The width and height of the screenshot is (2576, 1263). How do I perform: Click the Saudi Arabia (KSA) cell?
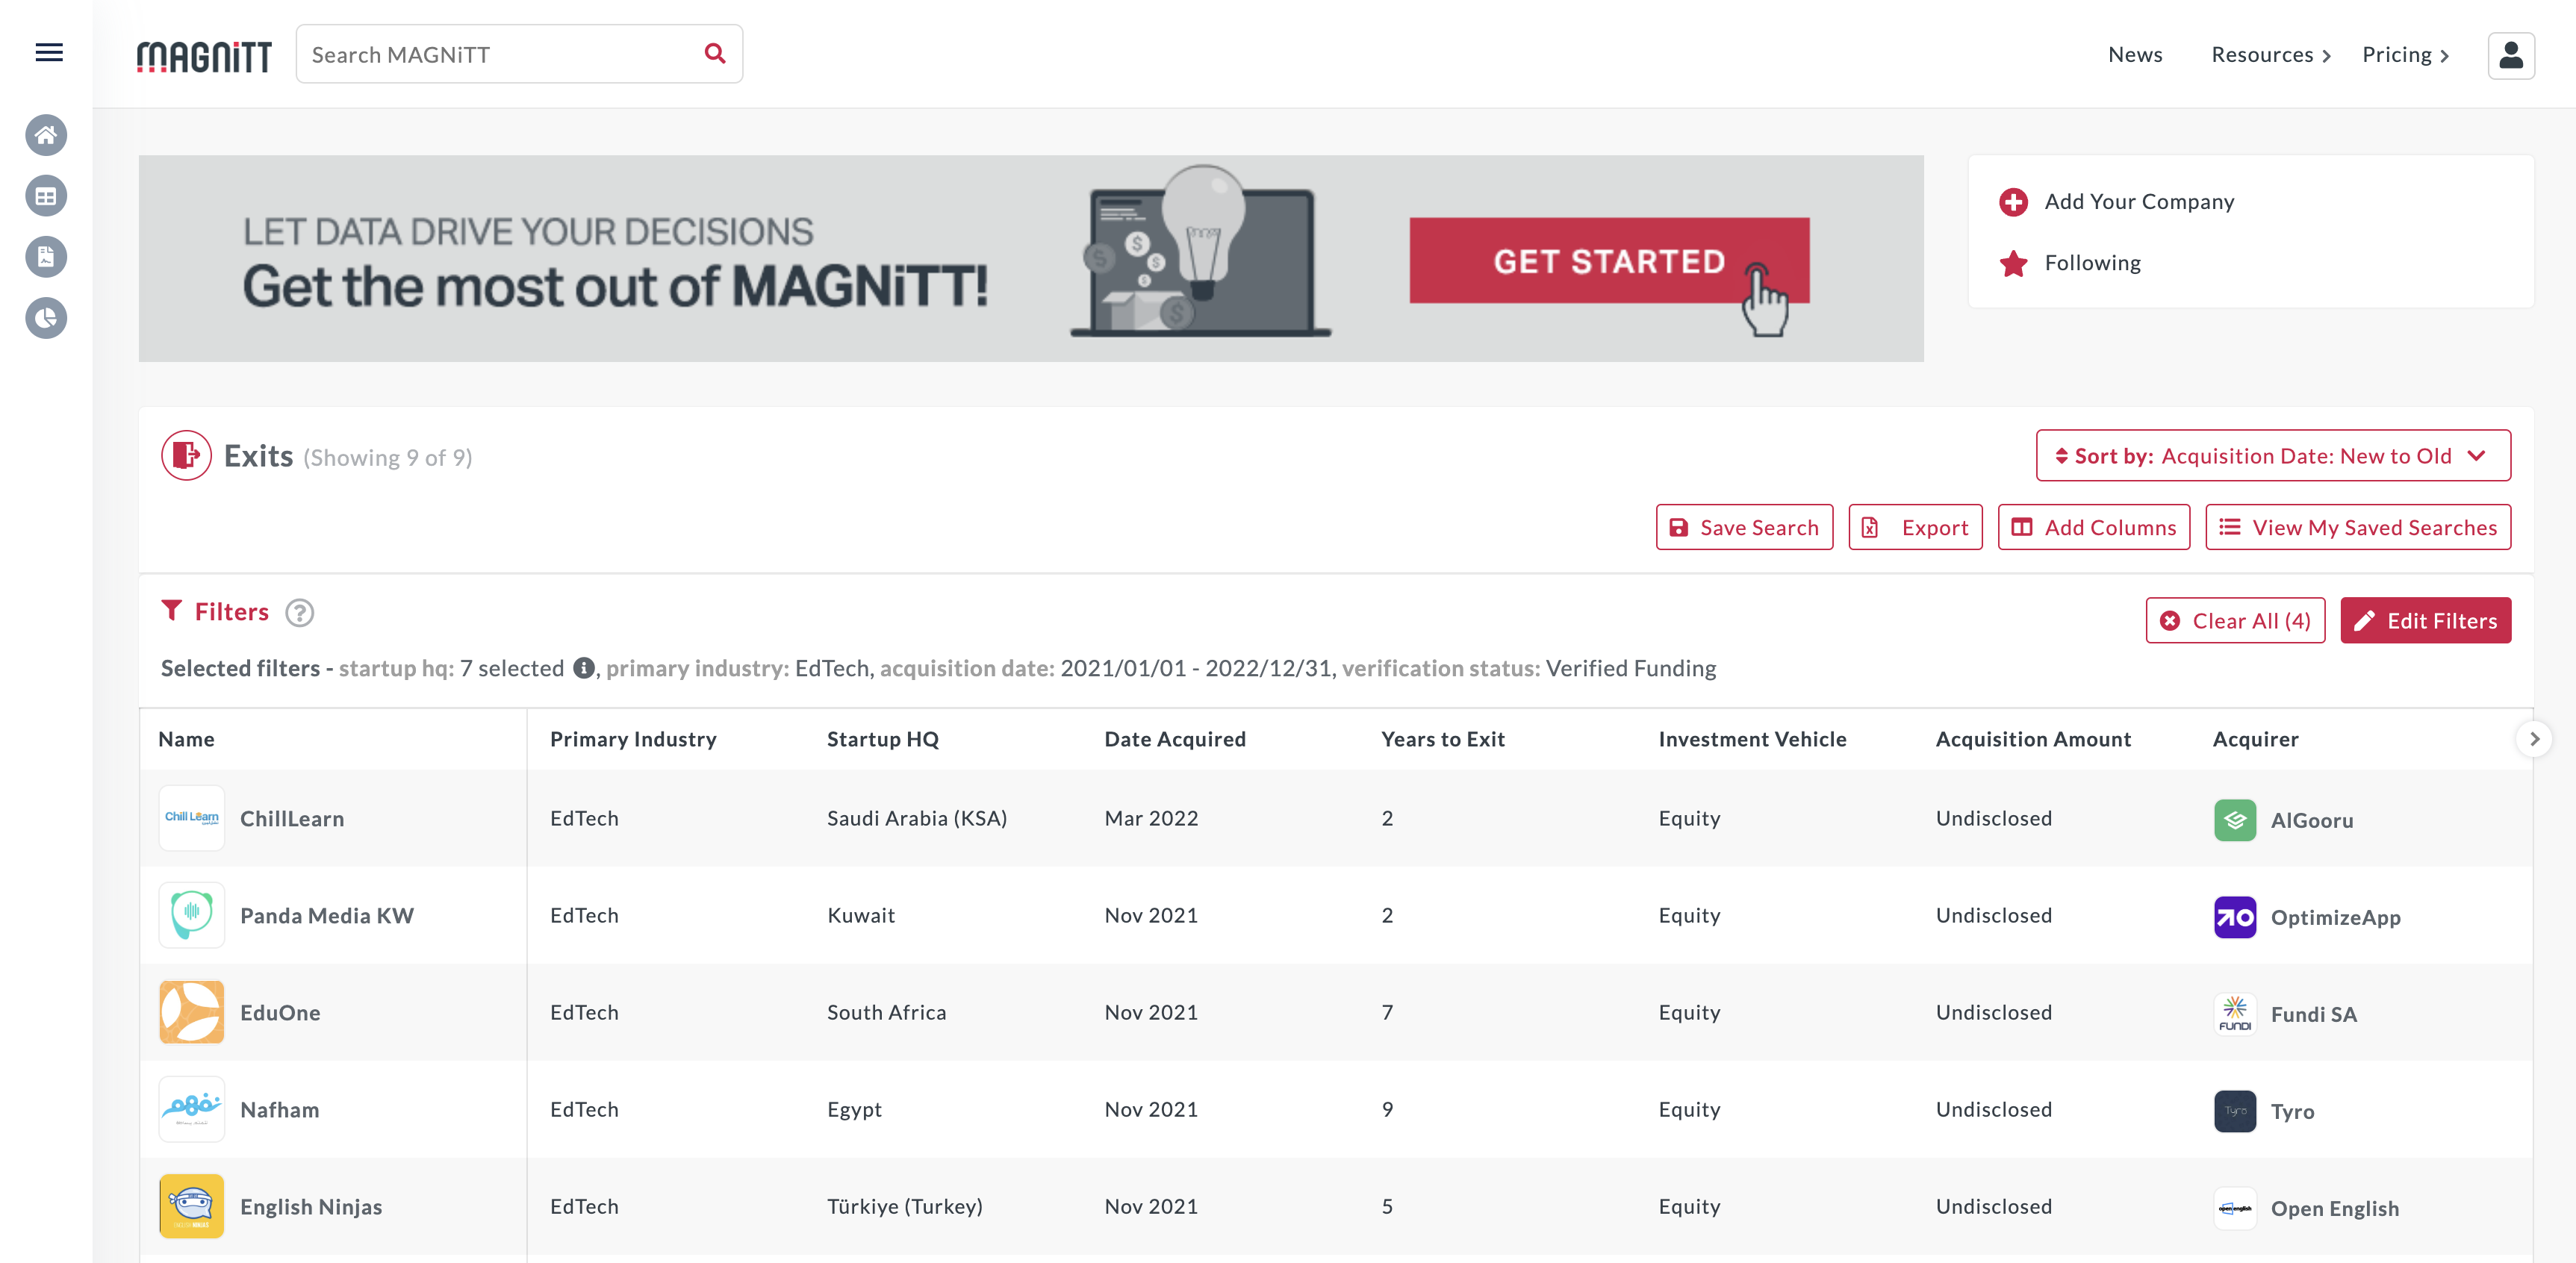tap(916, 818)
